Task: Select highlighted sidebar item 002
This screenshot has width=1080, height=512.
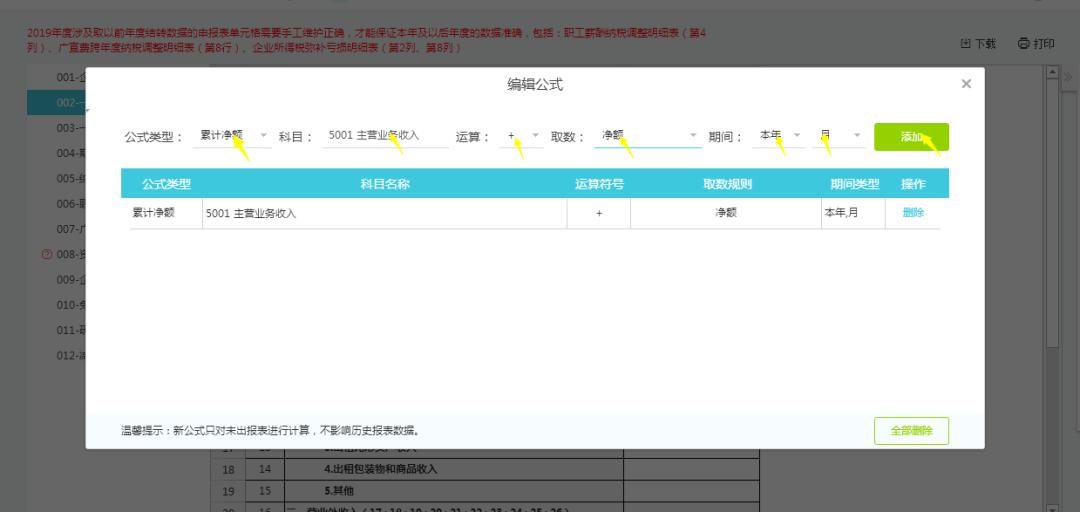Action: click(x=57, y=102)
